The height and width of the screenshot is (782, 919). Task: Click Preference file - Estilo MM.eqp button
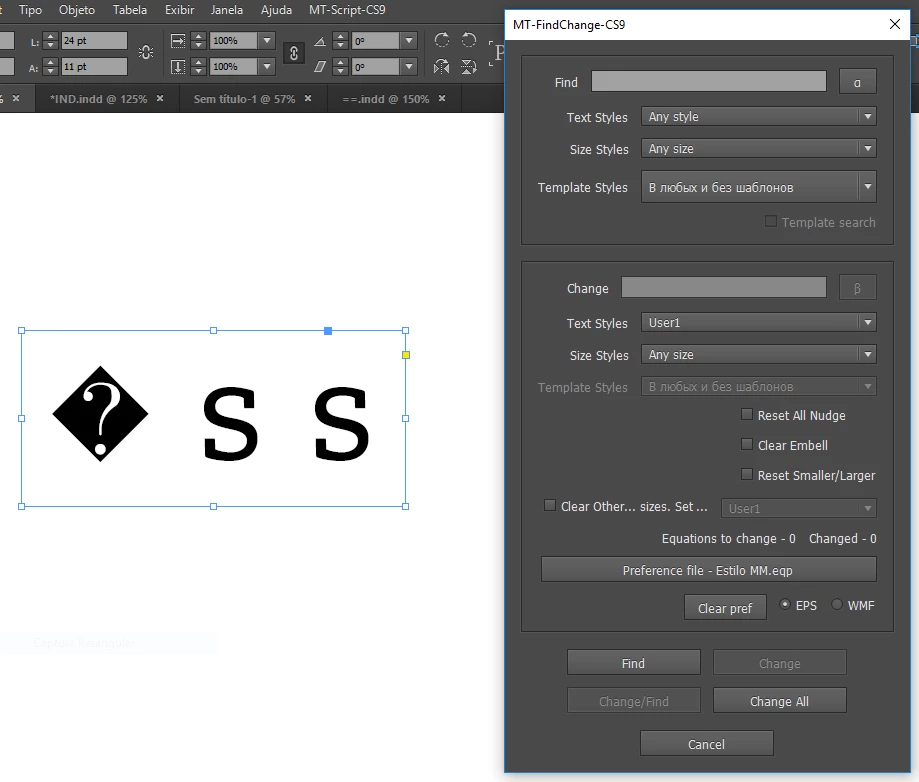709,570
